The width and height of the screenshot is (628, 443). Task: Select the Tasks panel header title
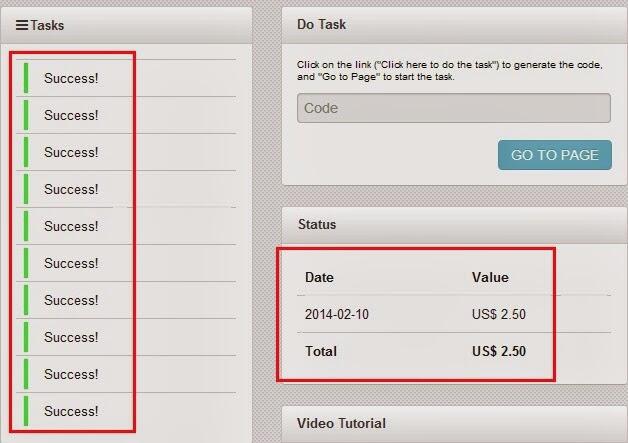(x=47, y=25)
